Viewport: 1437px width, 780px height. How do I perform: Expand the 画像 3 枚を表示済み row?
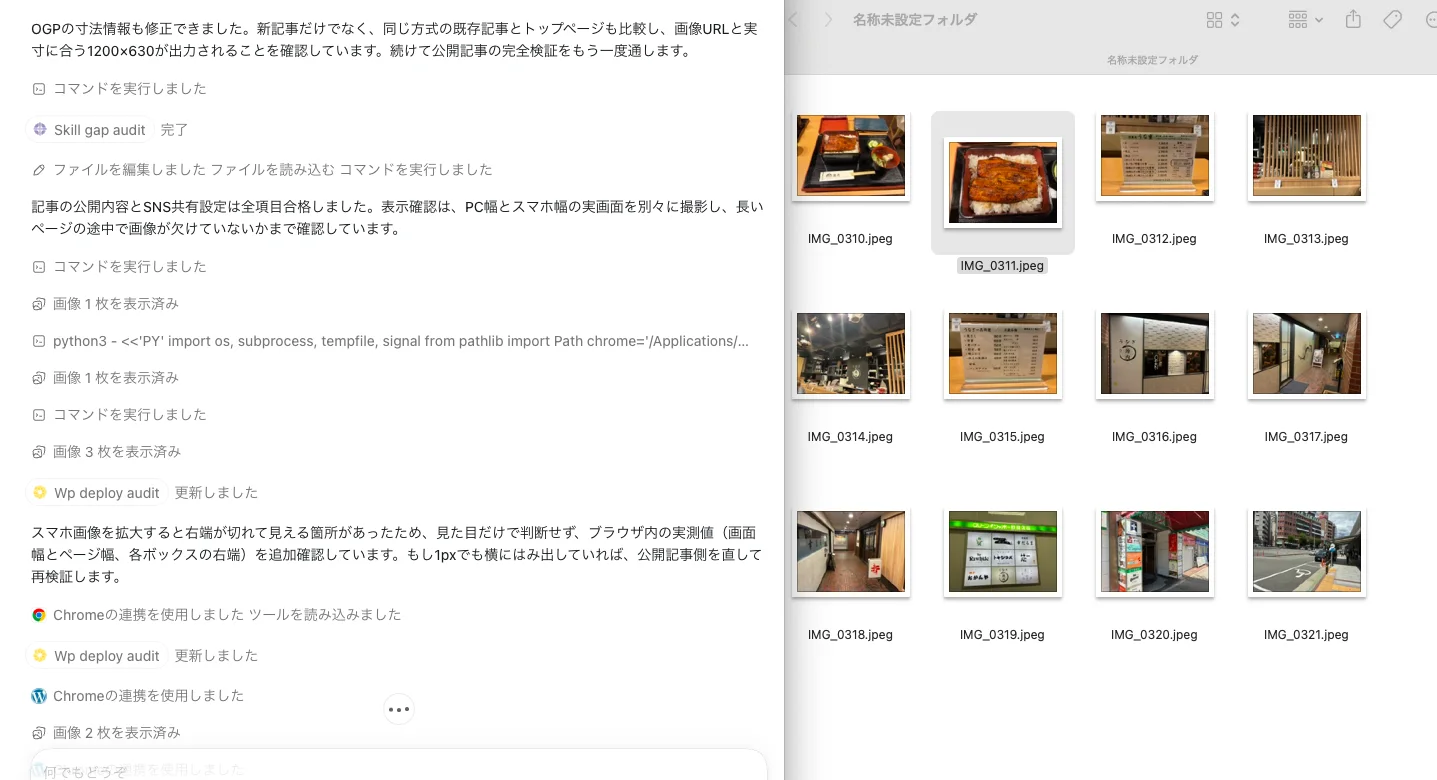106,452
